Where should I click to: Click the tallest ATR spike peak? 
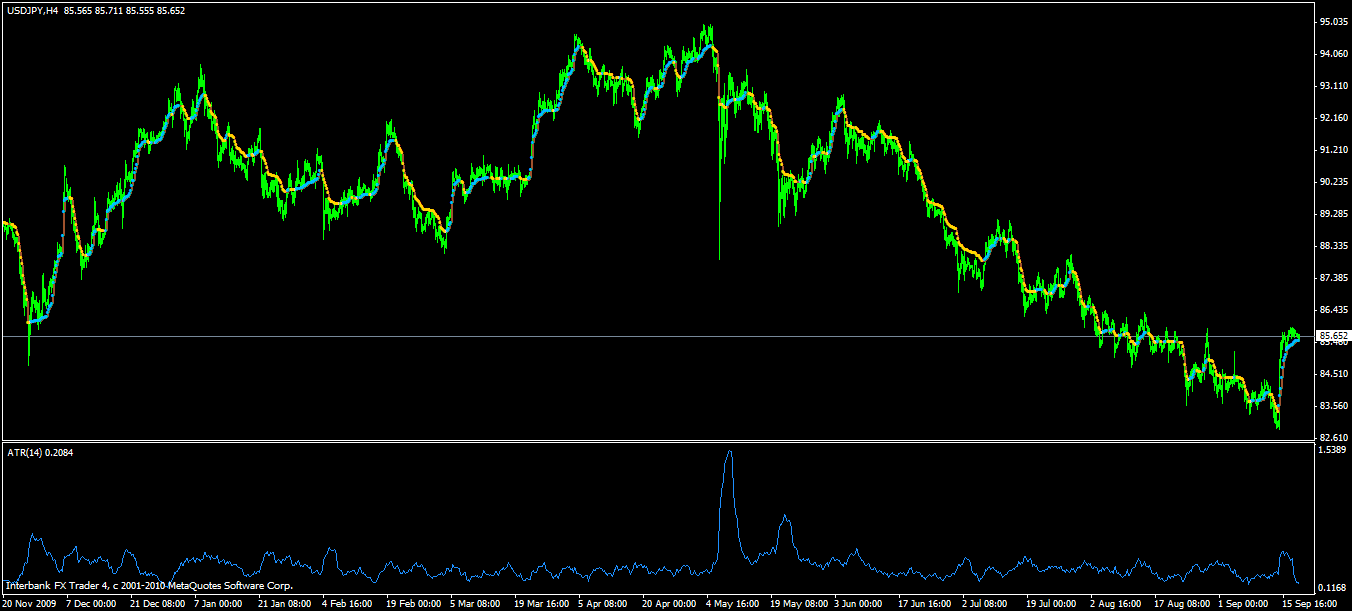pyautogui.click(x=729, y=453)
